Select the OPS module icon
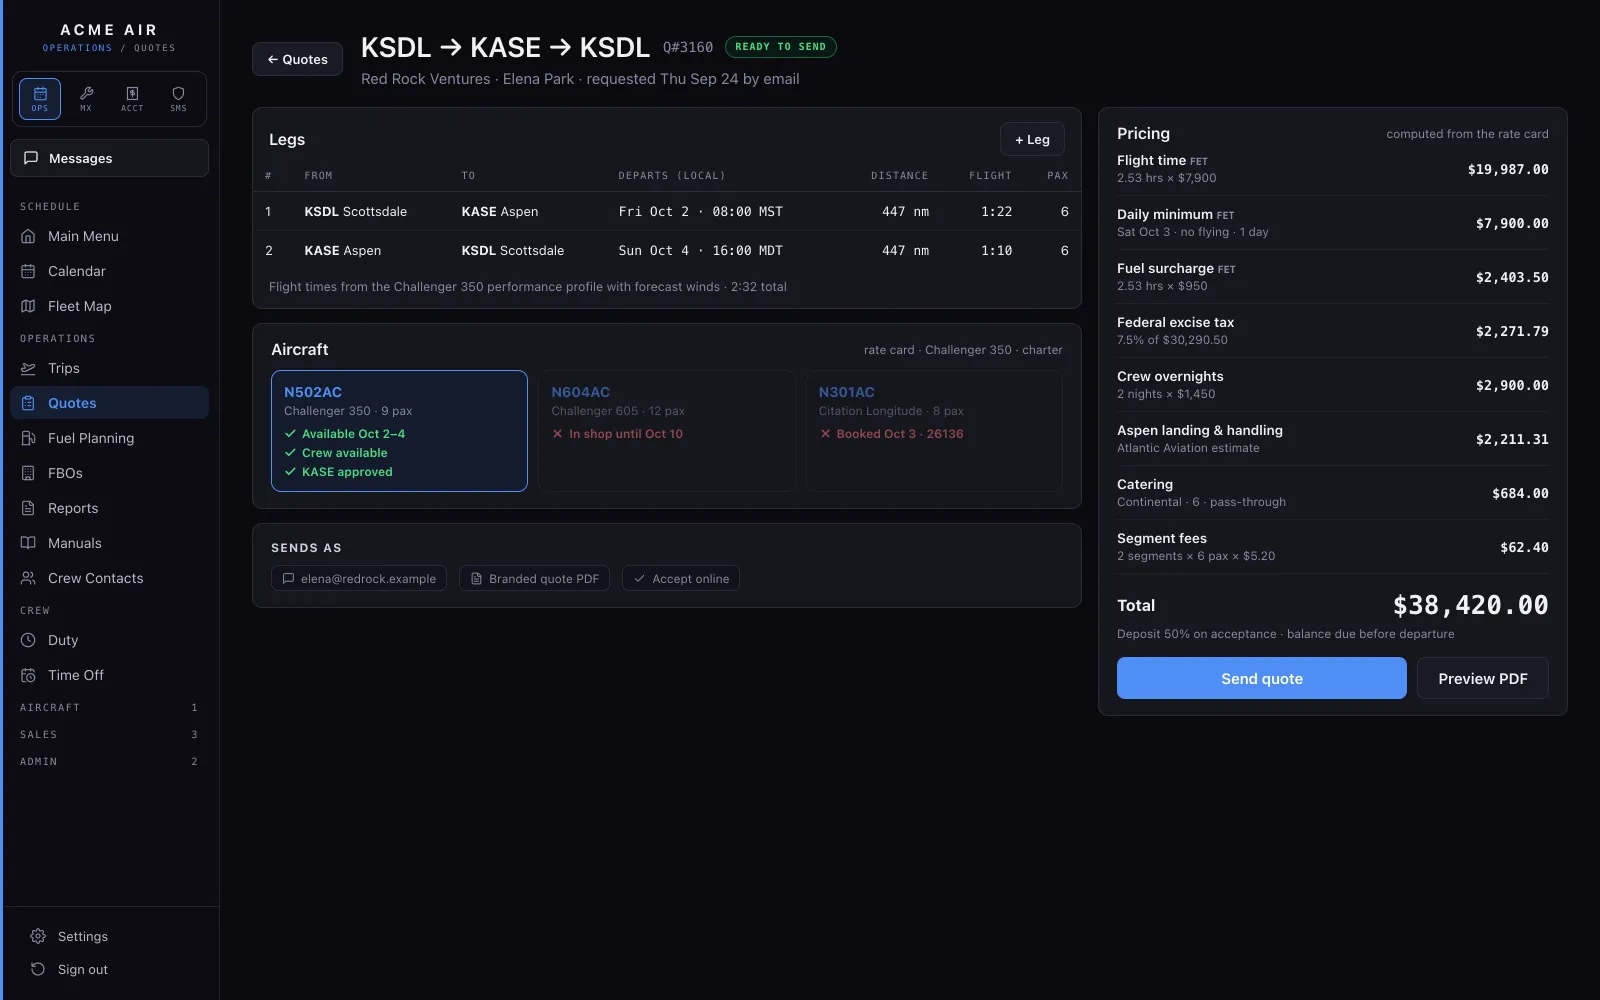Screen dimensions: 1600x1000 40,99
